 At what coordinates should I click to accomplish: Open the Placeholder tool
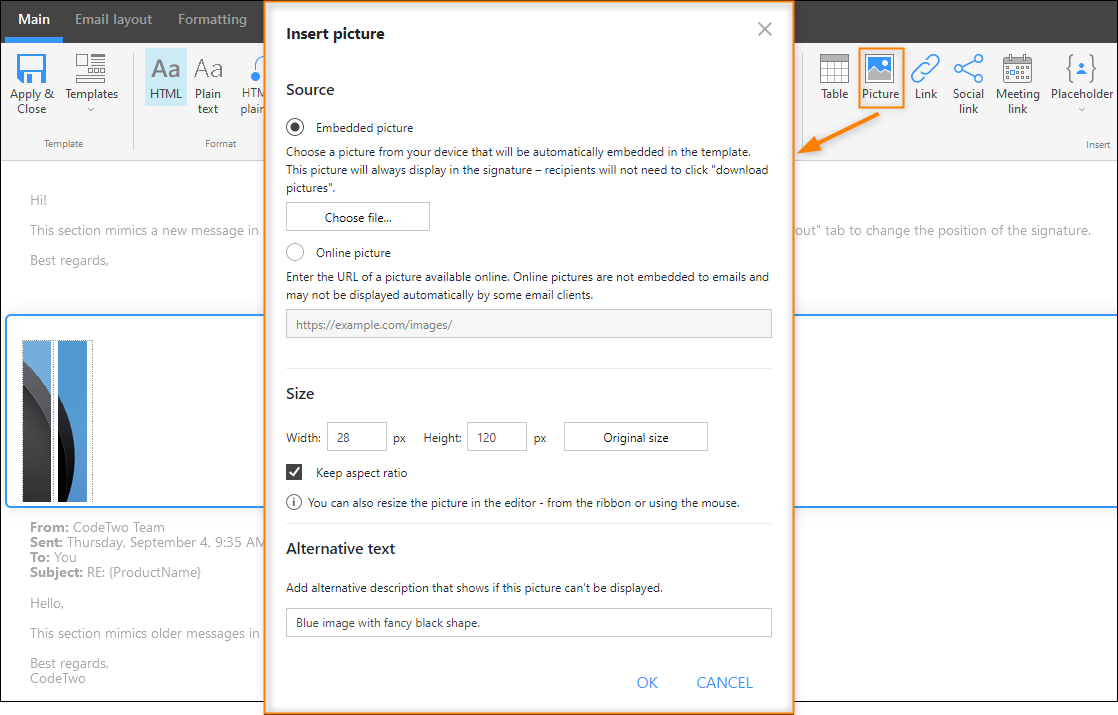pos(1081,78)
